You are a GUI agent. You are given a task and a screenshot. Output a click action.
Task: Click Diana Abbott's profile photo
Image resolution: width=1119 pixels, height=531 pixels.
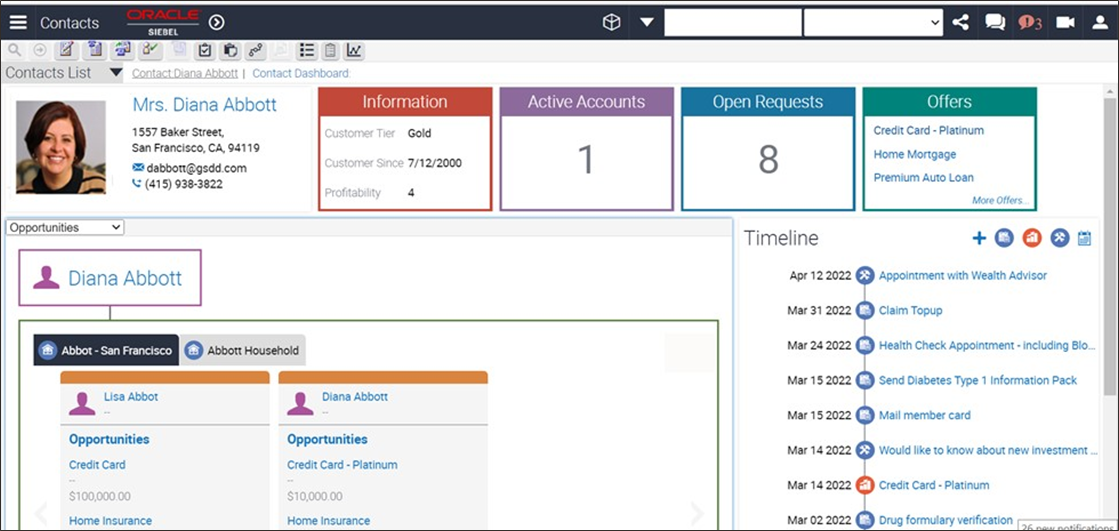coord(61,147)
